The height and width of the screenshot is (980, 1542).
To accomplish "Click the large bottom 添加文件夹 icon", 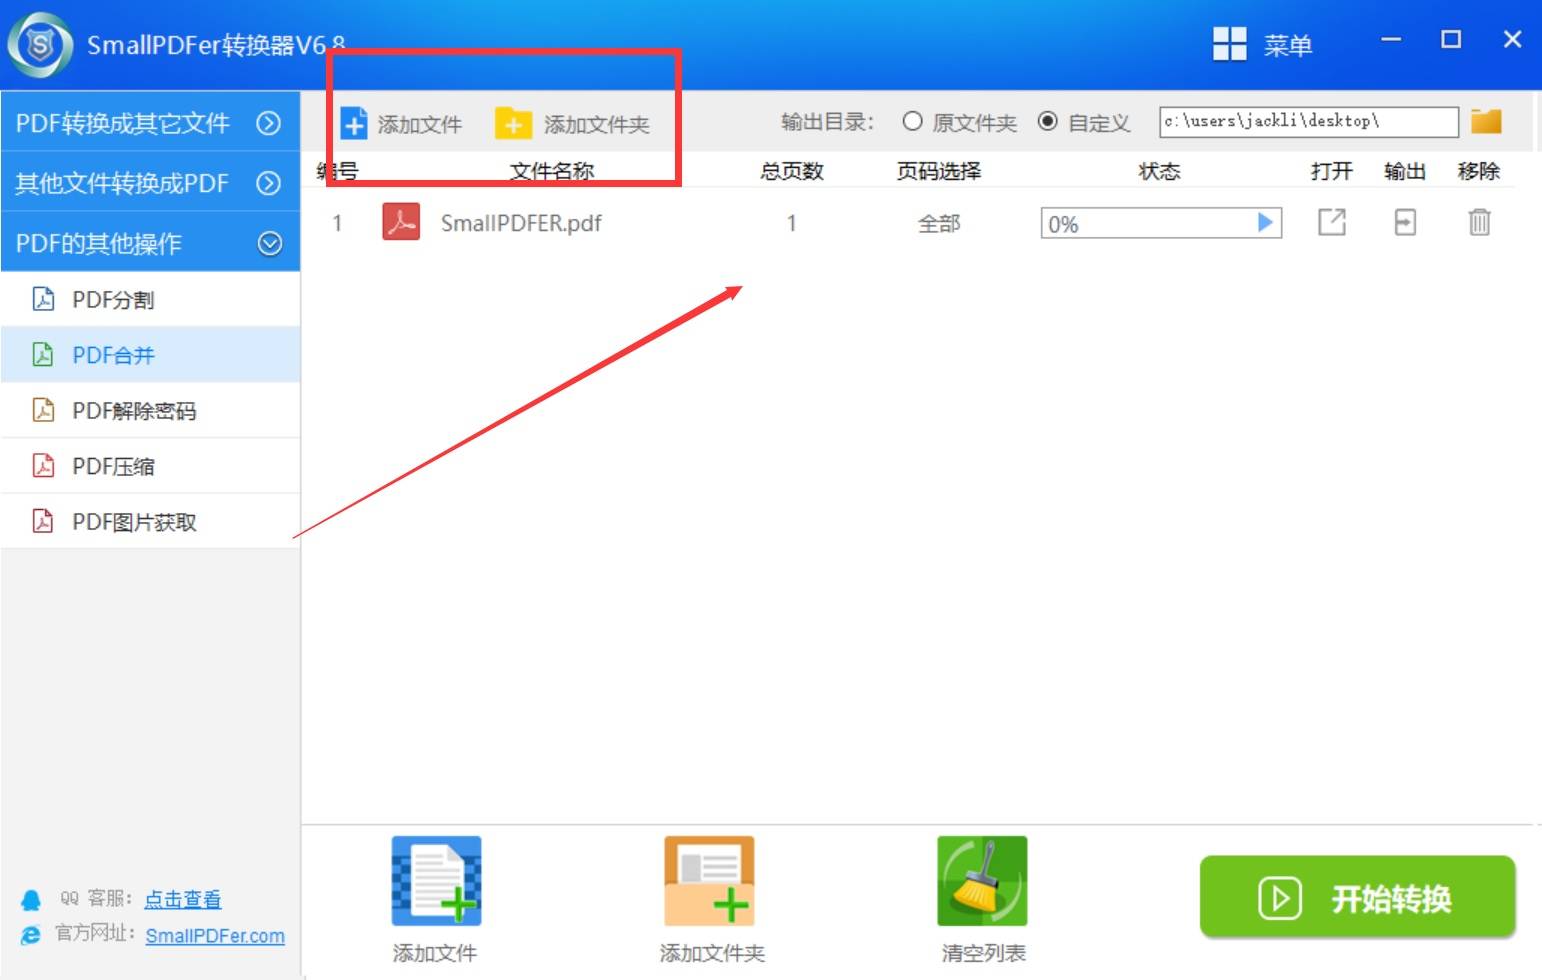I will click(x=709, y=881).
